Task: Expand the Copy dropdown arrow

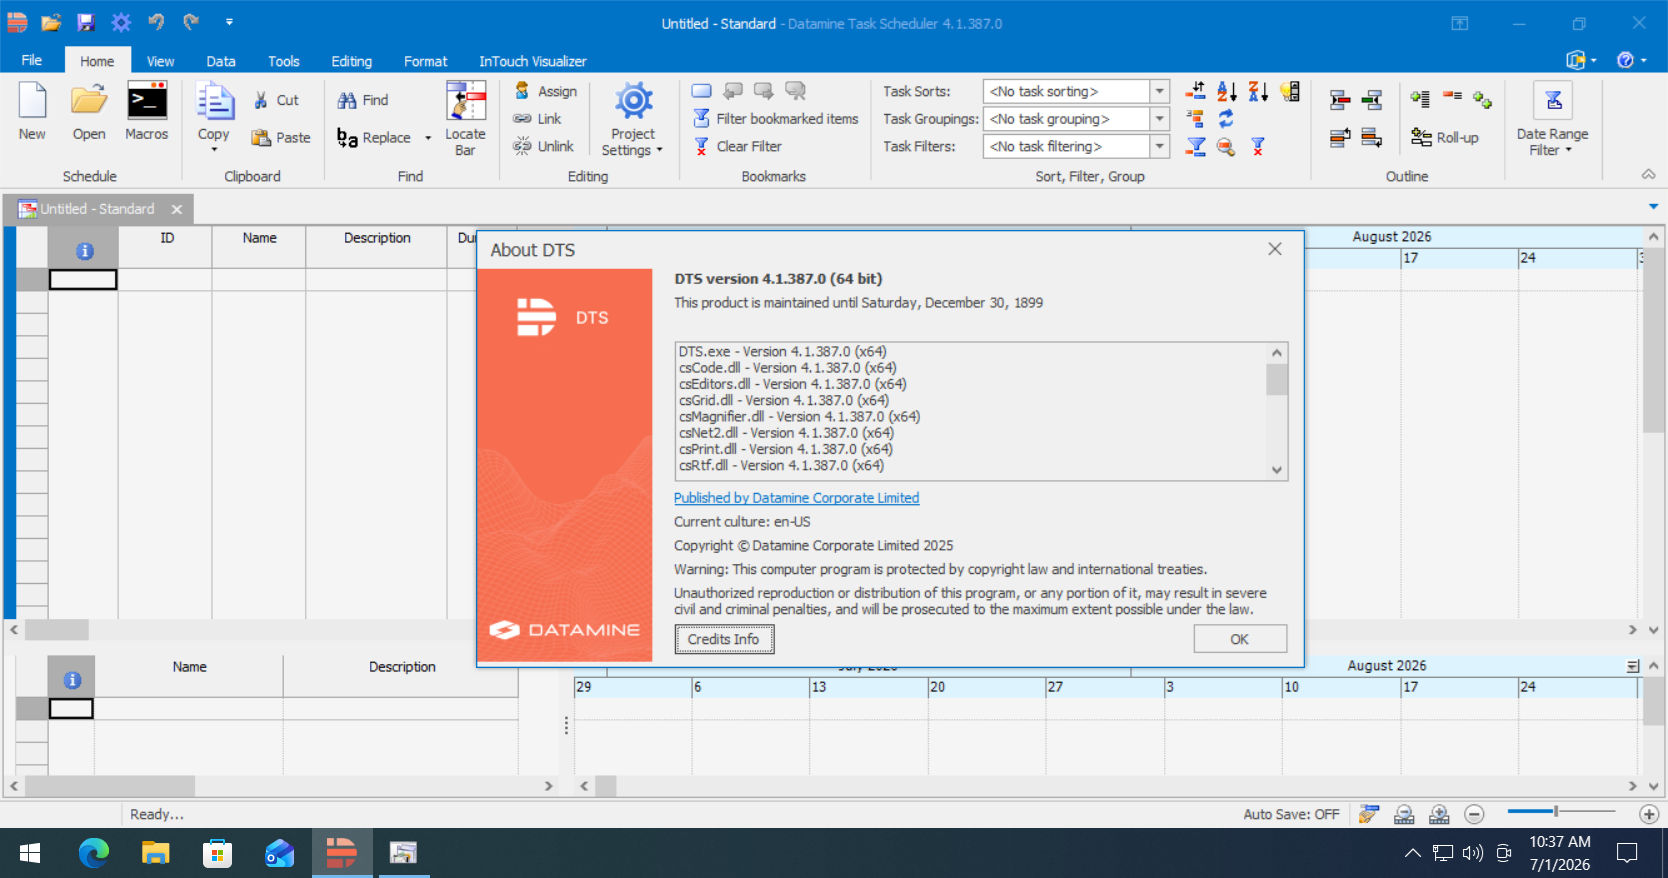Action: tap(214, 150)
